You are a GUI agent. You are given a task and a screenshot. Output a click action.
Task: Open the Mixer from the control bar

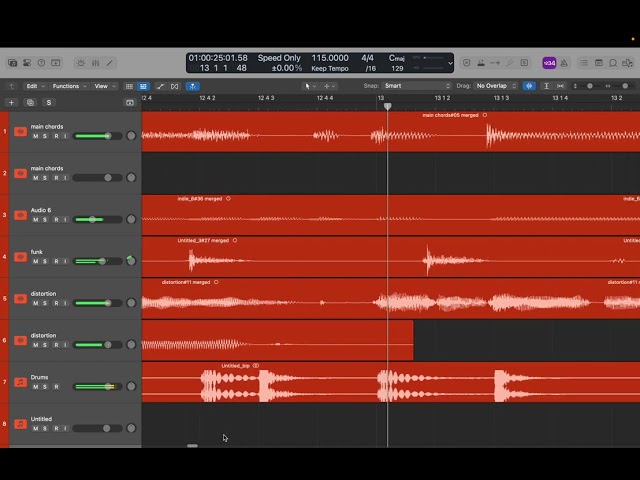95,63
